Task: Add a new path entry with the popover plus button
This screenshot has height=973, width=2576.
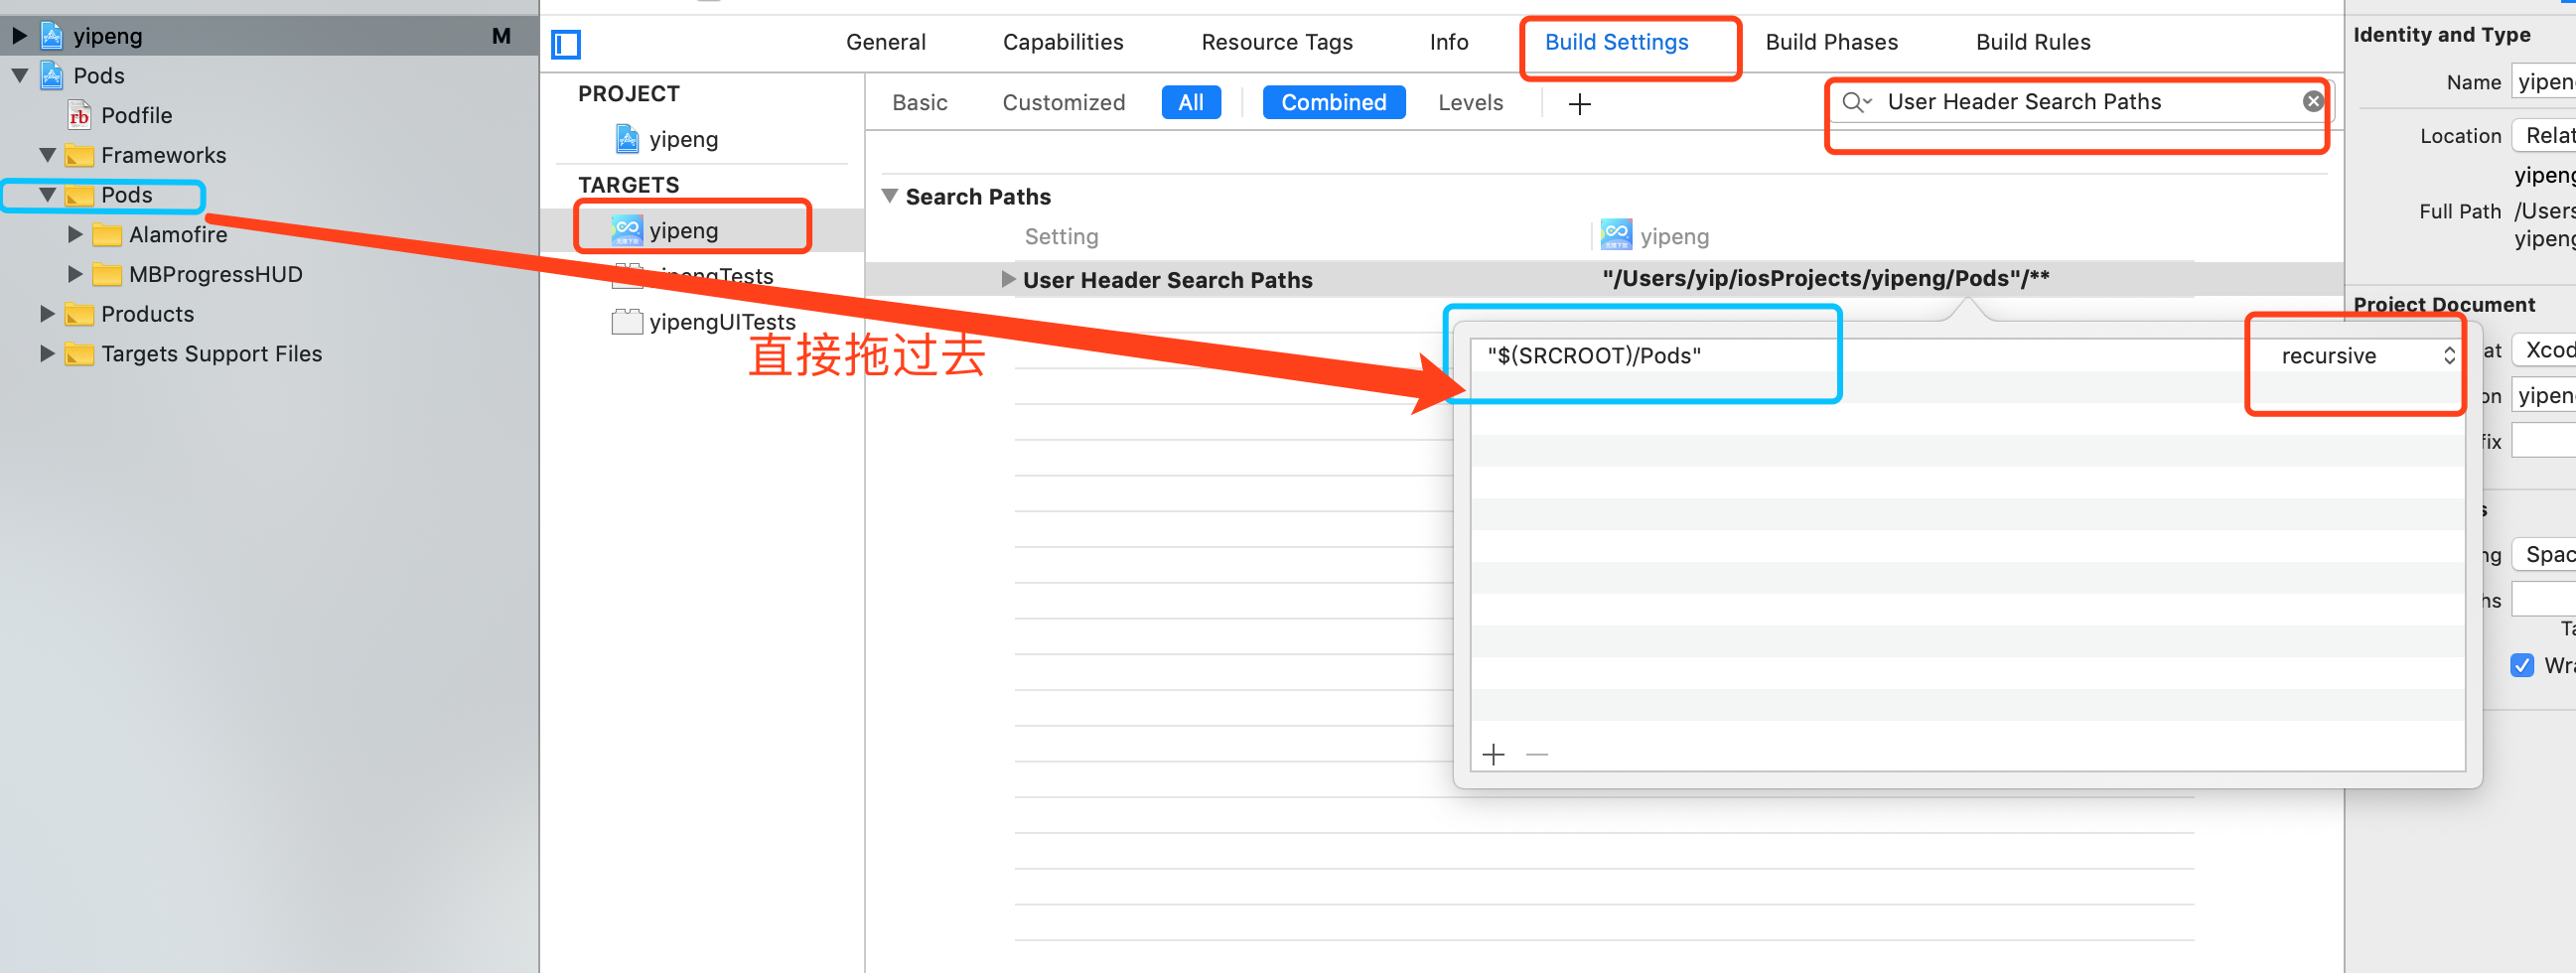Action: click(x=1493, y=754)
